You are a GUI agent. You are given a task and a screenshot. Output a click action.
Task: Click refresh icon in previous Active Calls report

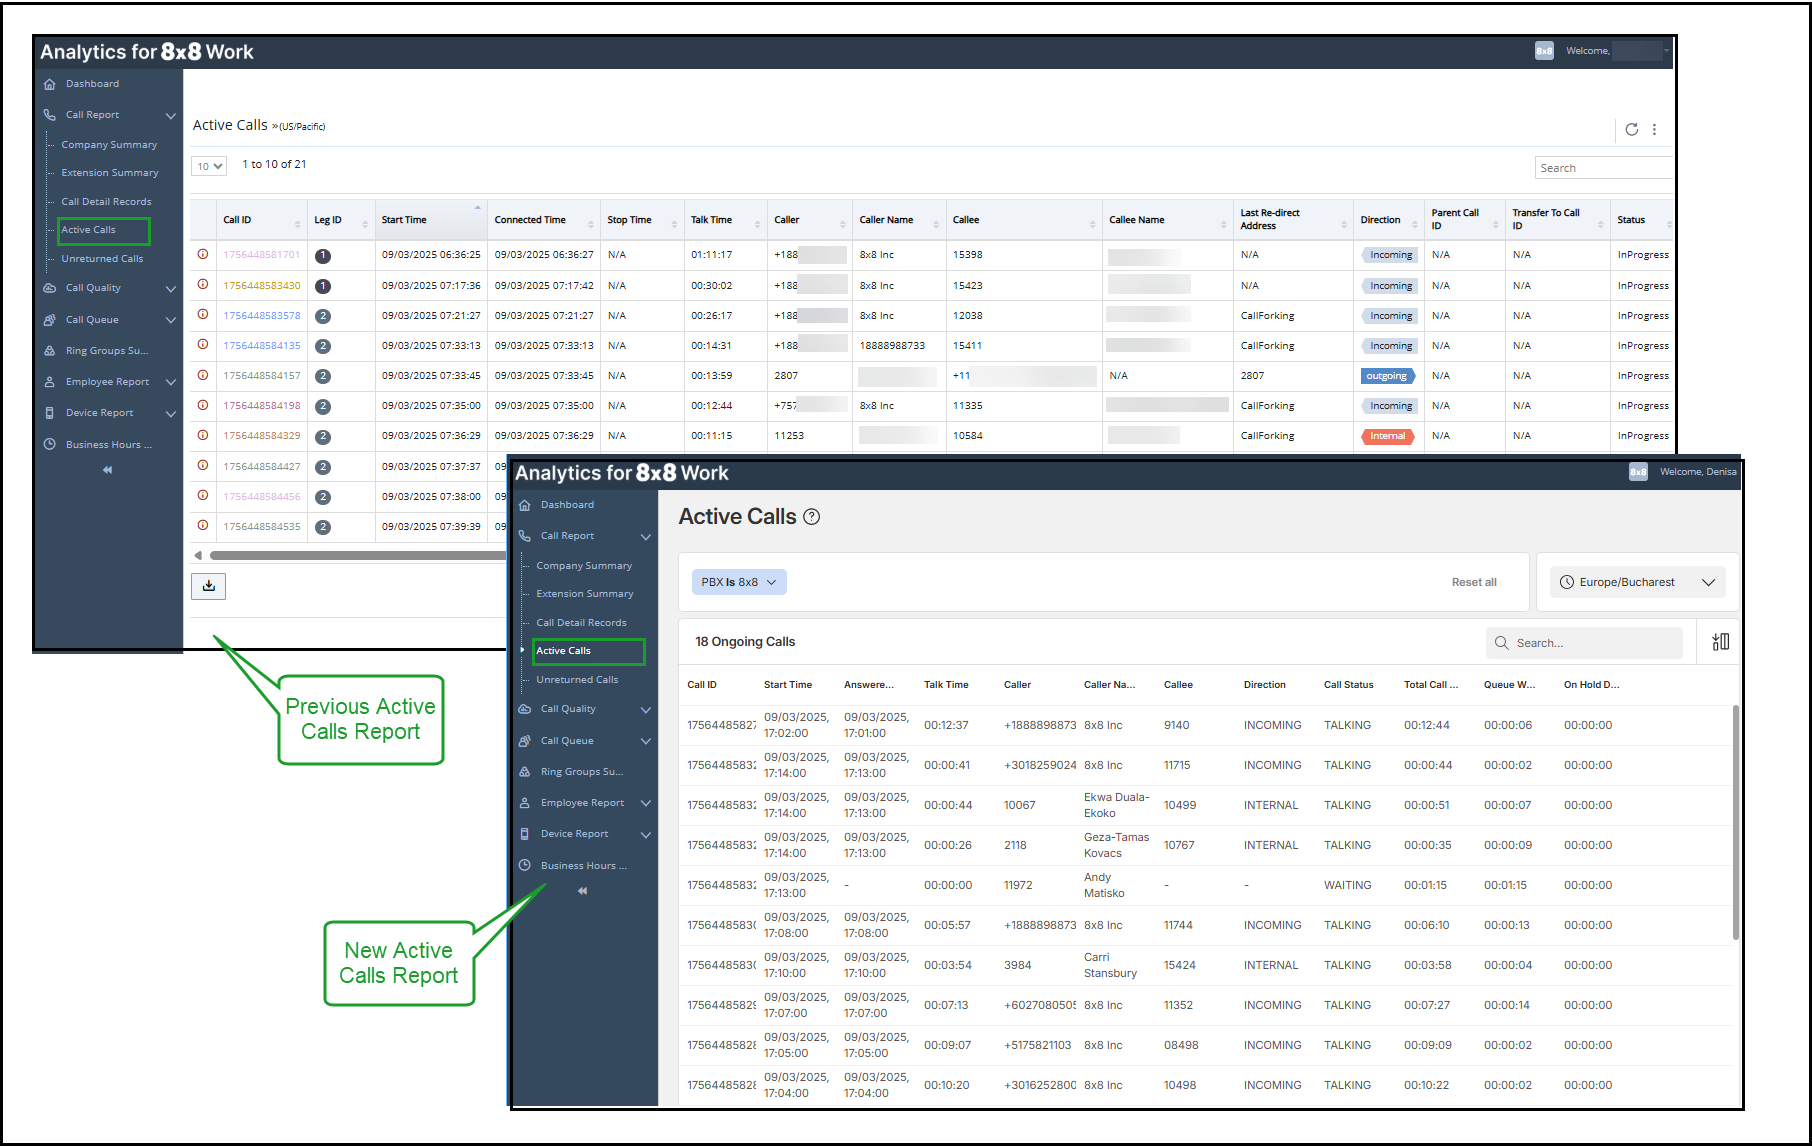coord(1632,129)
